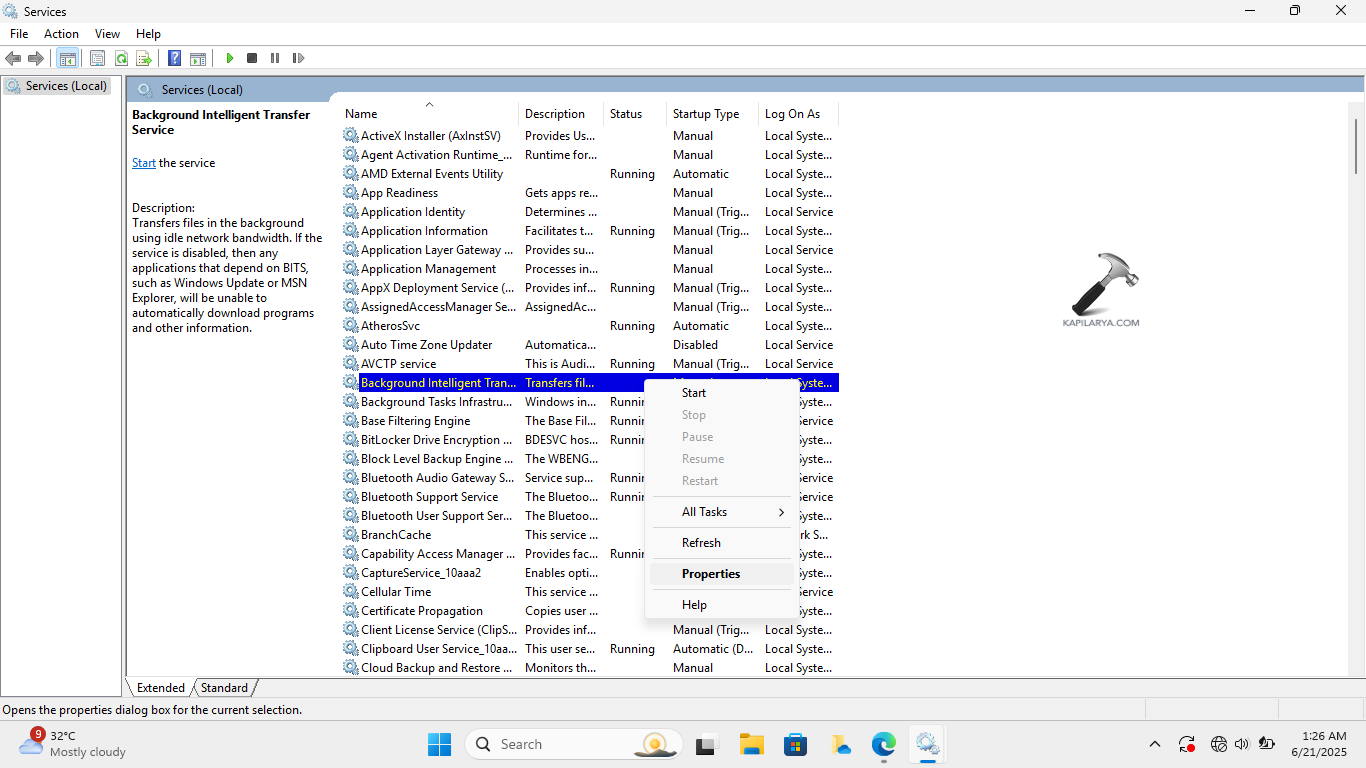Click the Refresh toolbar icon

point(121,58)
